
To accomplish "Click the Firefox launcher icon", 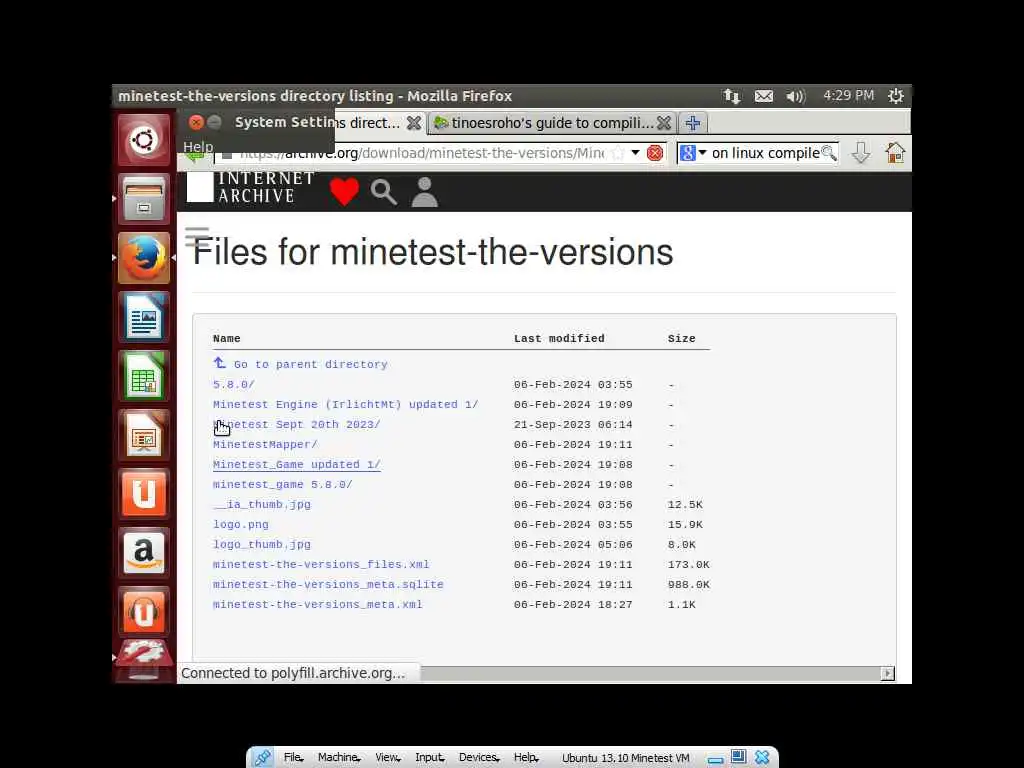I will 144,257.
